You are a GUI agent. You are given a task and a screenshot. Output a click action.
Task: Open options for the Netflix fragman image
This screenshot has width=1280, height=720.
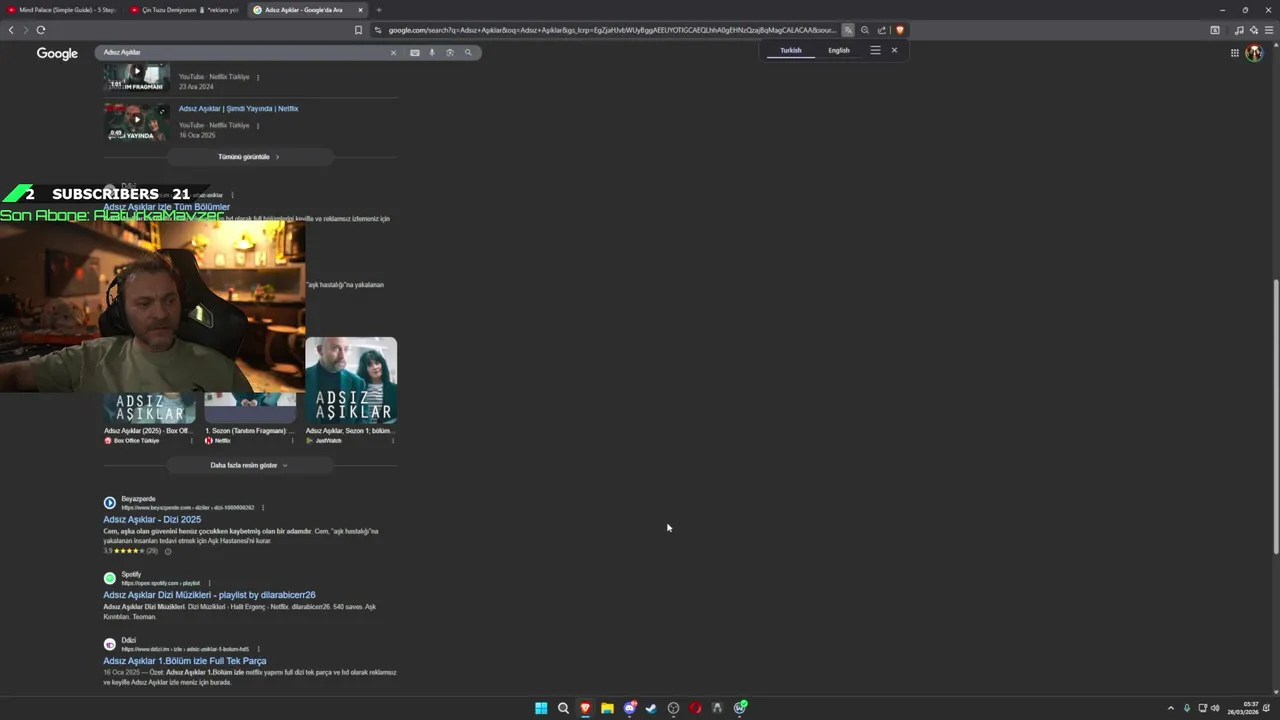coord(292,441)
